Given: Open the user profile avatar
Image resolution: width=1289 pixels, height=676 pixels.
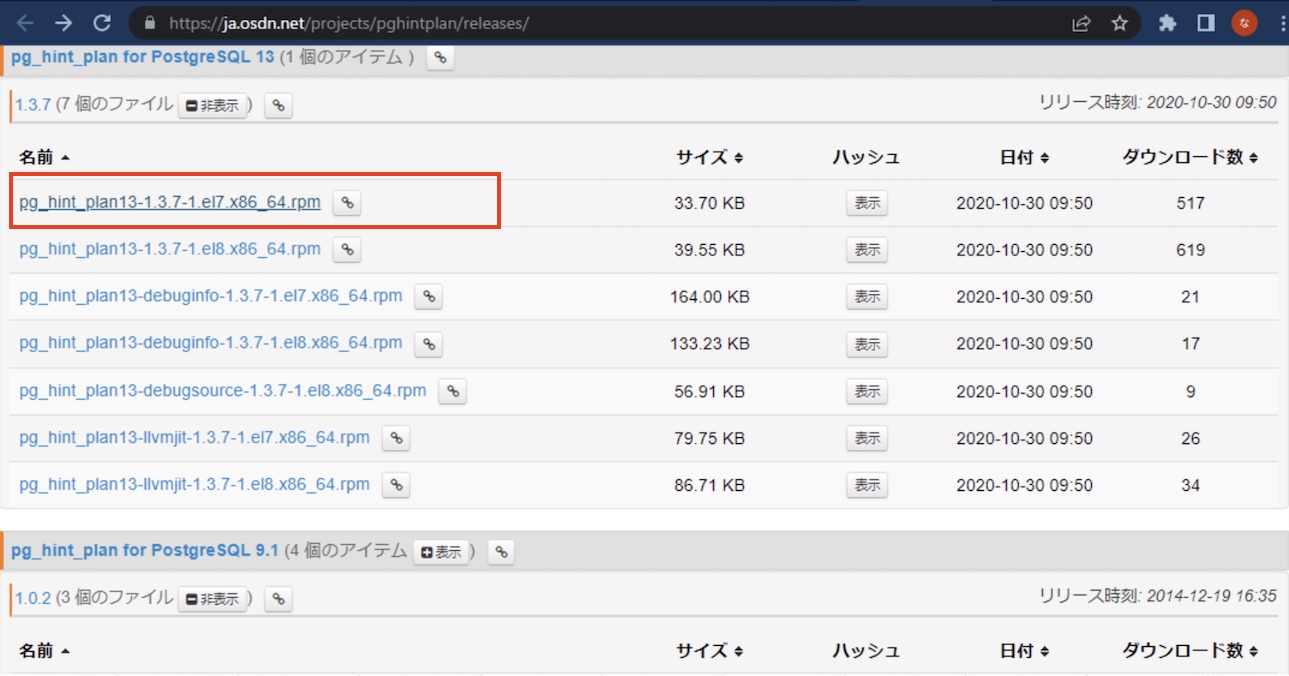Looking at the screenshot, I should pos(1244,23).
